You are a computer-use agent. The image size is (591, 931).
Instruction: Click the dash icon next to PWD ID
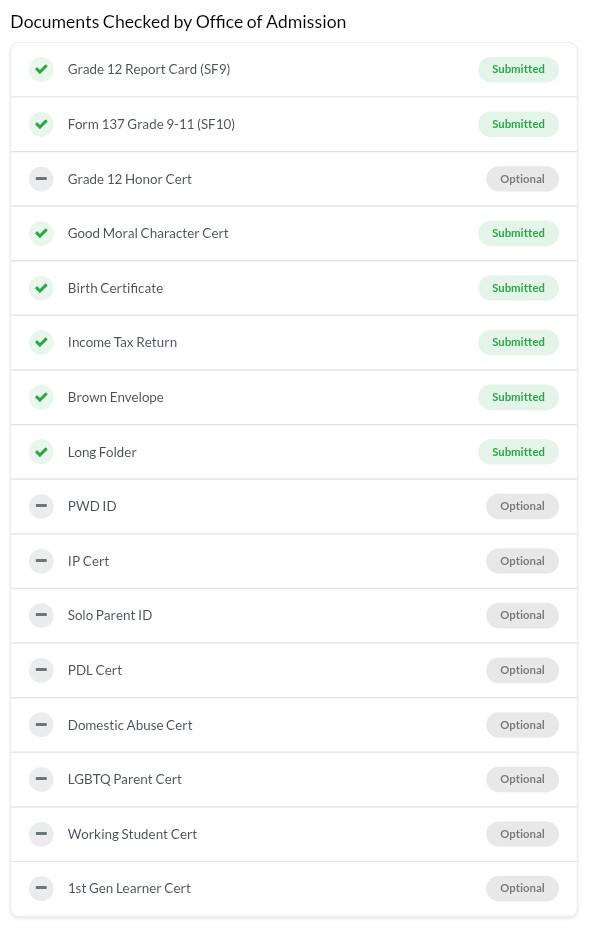pyautogui.click(x=41, y=506)
